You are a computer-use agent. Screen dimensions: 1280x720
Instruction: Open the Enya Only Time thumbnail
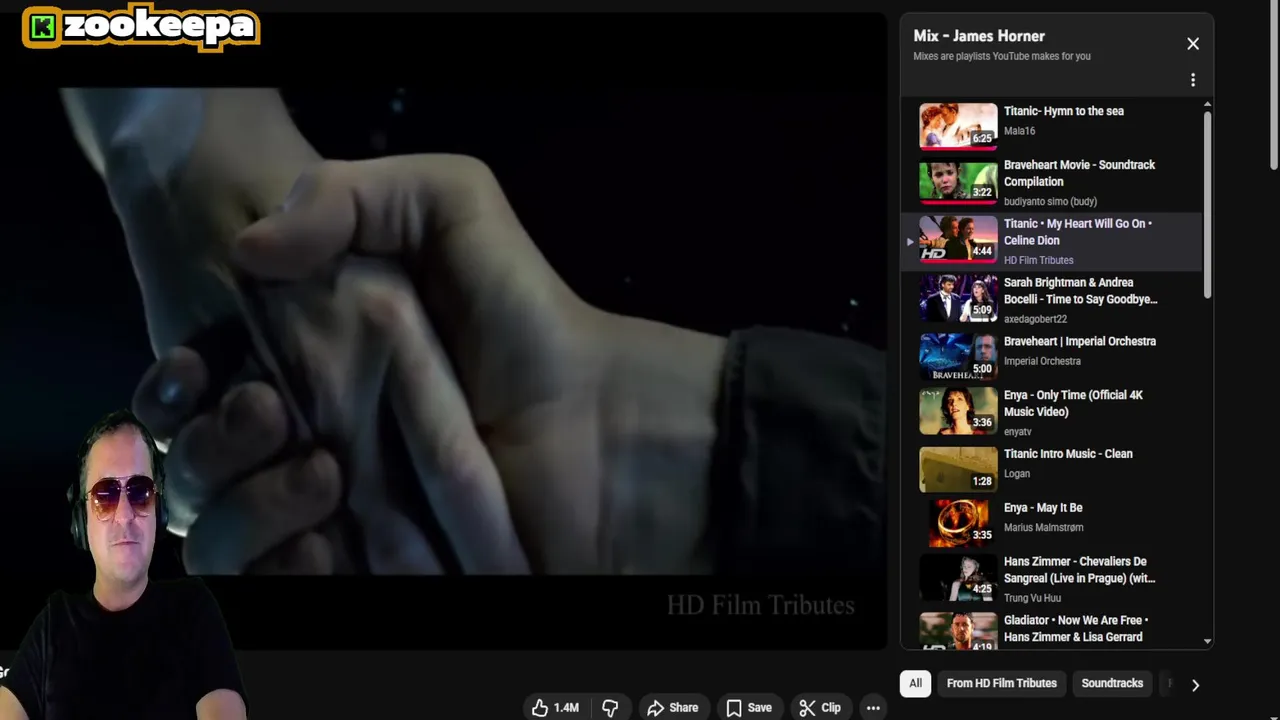[x=958, y=411]
